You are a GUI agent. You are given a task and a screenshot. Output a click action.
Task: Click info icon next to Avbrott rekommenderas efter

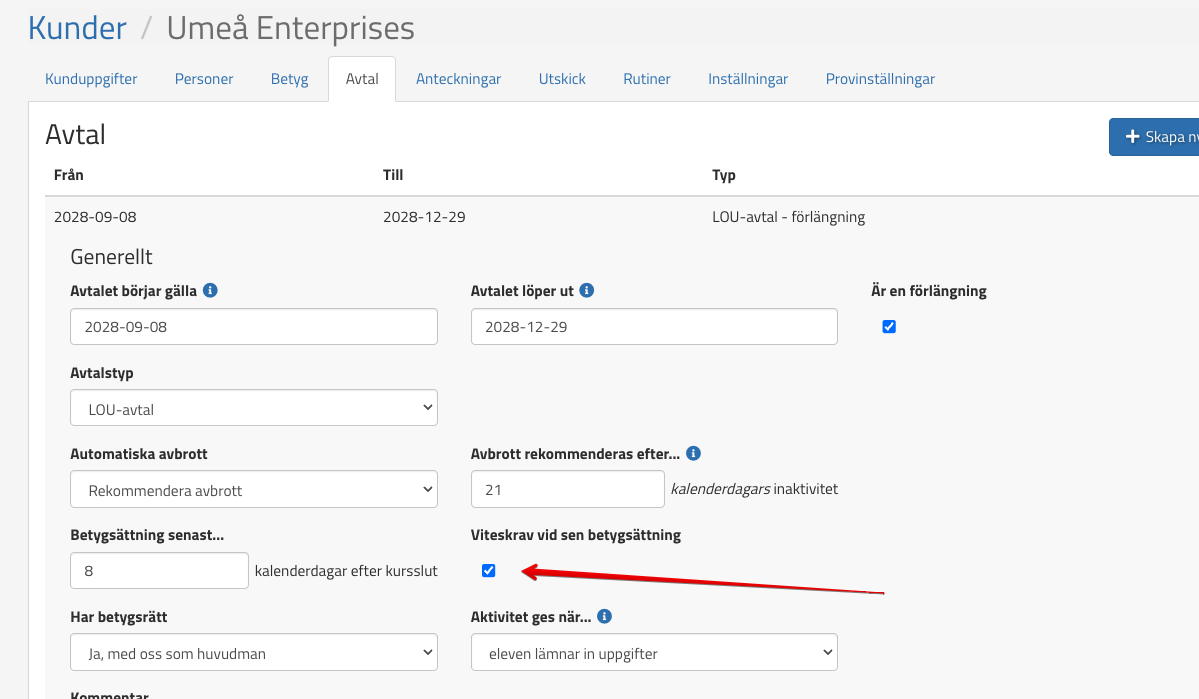tap(693, 453)
